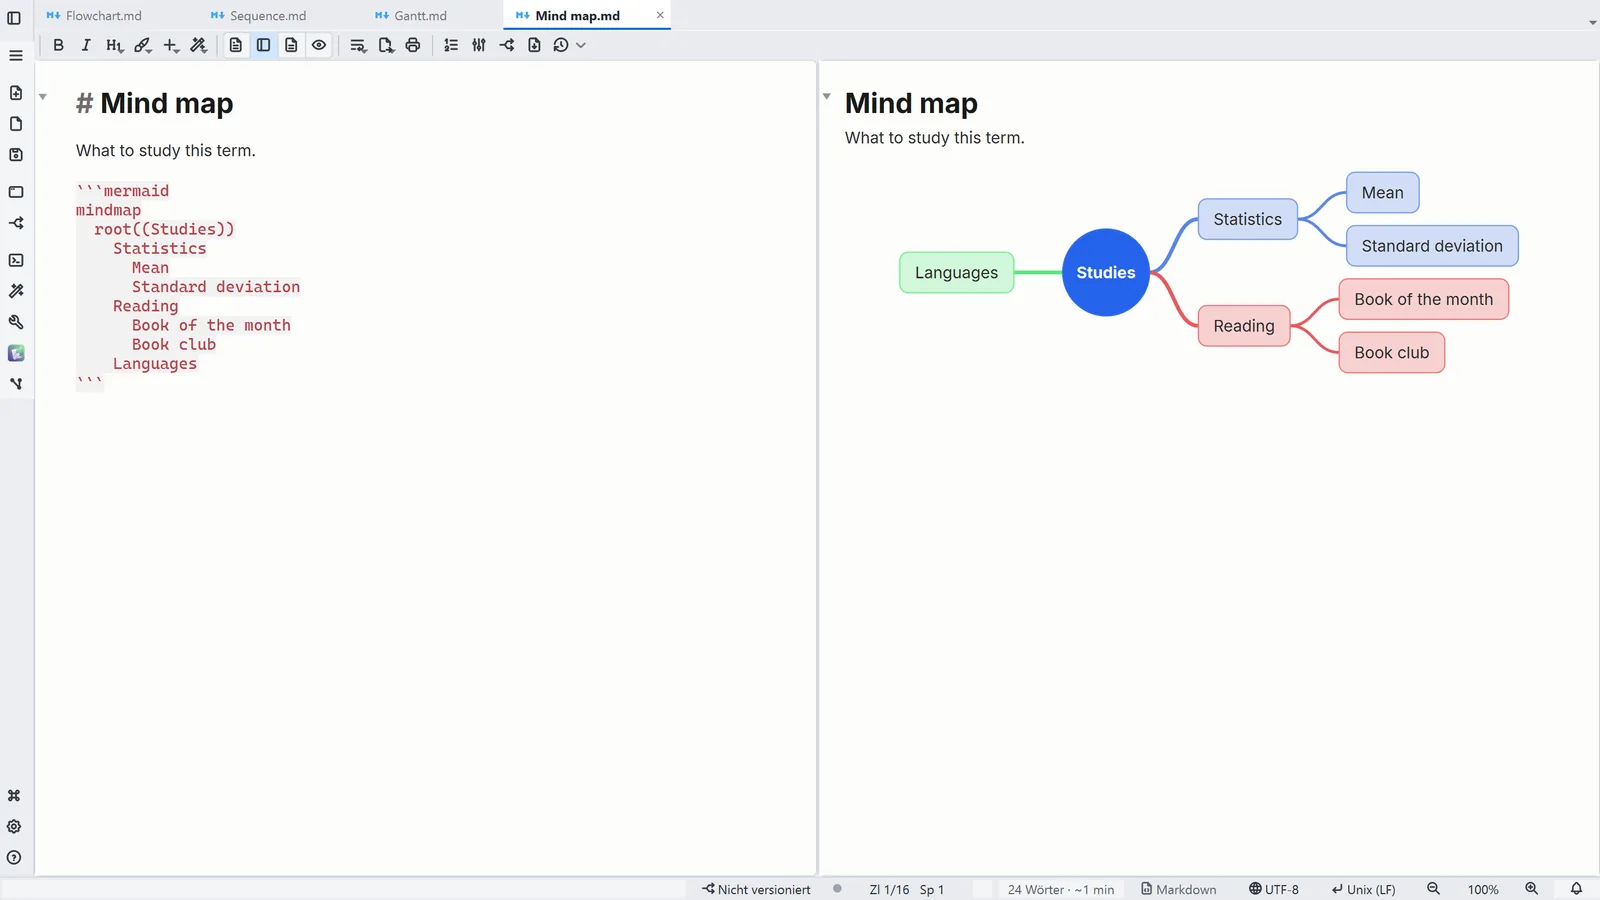Open the hamburger menu
Image resolution: width=1600 pixels, height=900 pixels.
16,55
